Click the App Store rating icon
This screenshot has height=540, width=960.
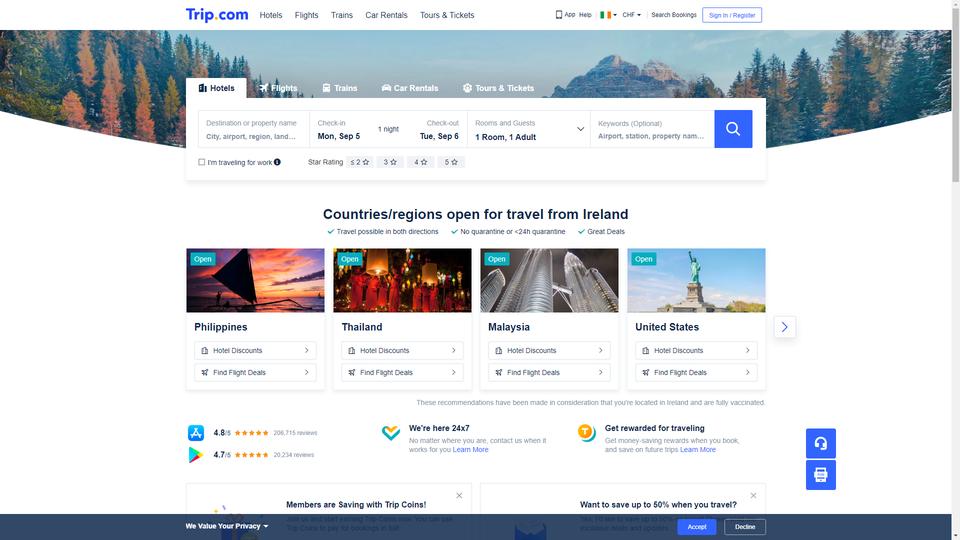(x=196, y=433)
